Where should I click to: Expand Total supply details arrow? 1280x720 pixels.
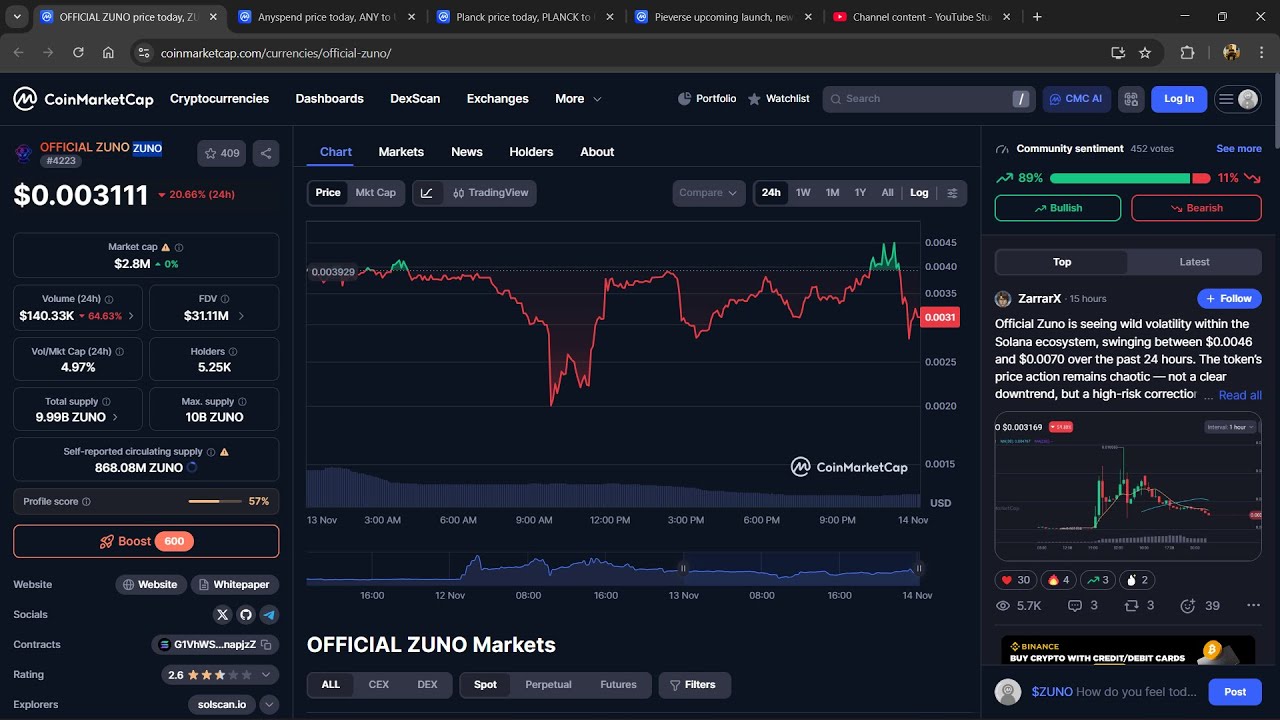115,418
